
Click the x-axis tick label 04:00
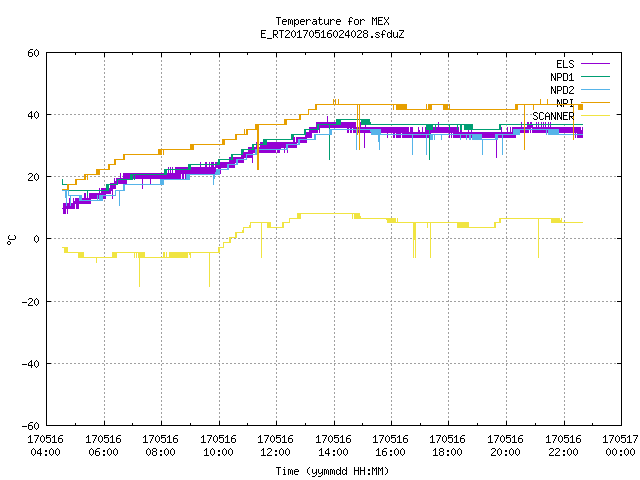point(45,453)
